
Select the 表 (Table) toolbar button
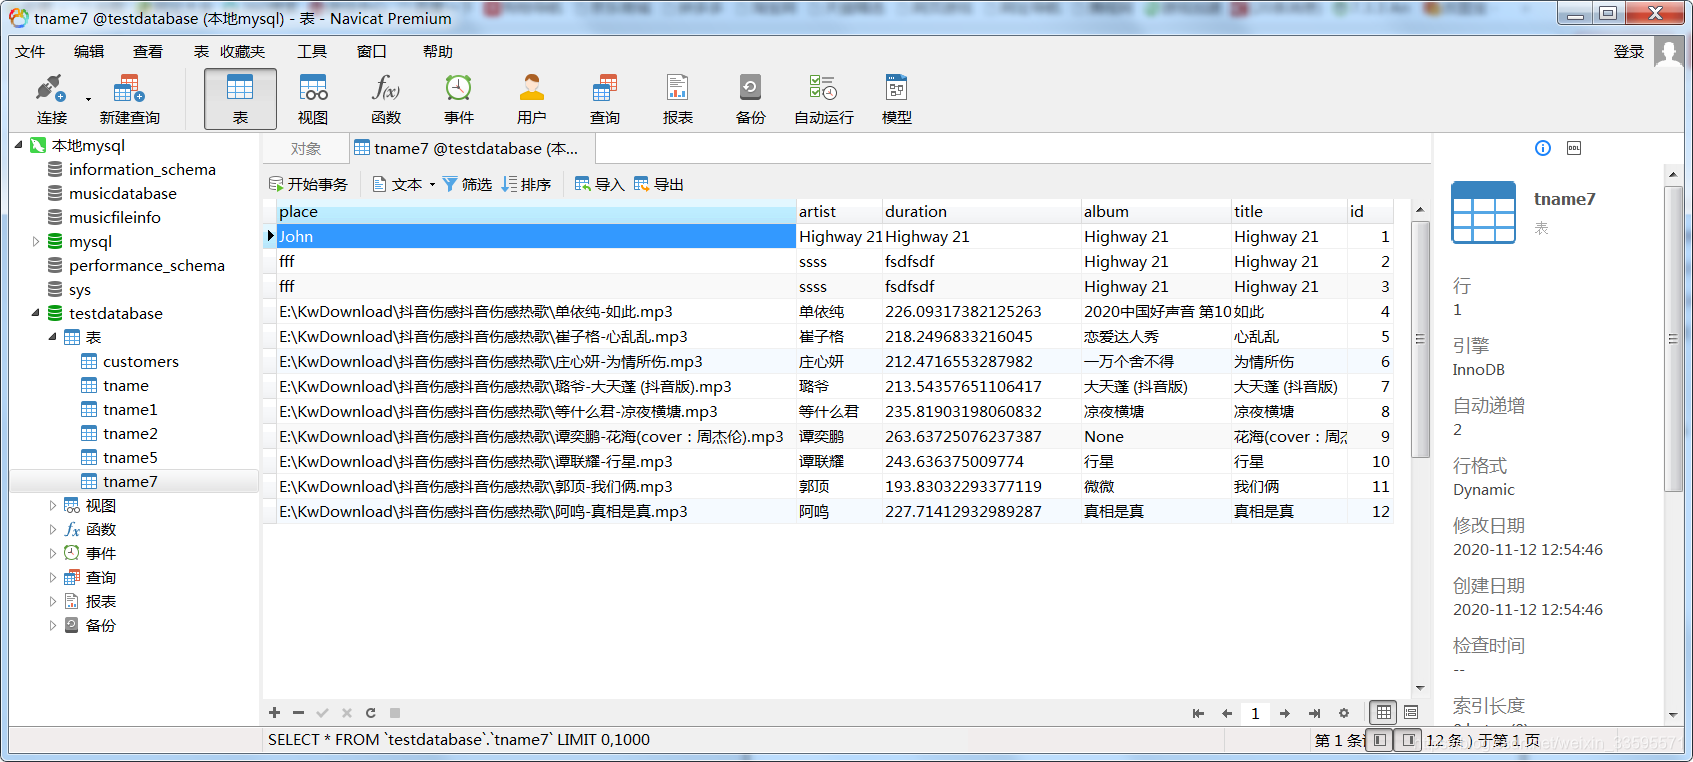(x=240, y=99)
